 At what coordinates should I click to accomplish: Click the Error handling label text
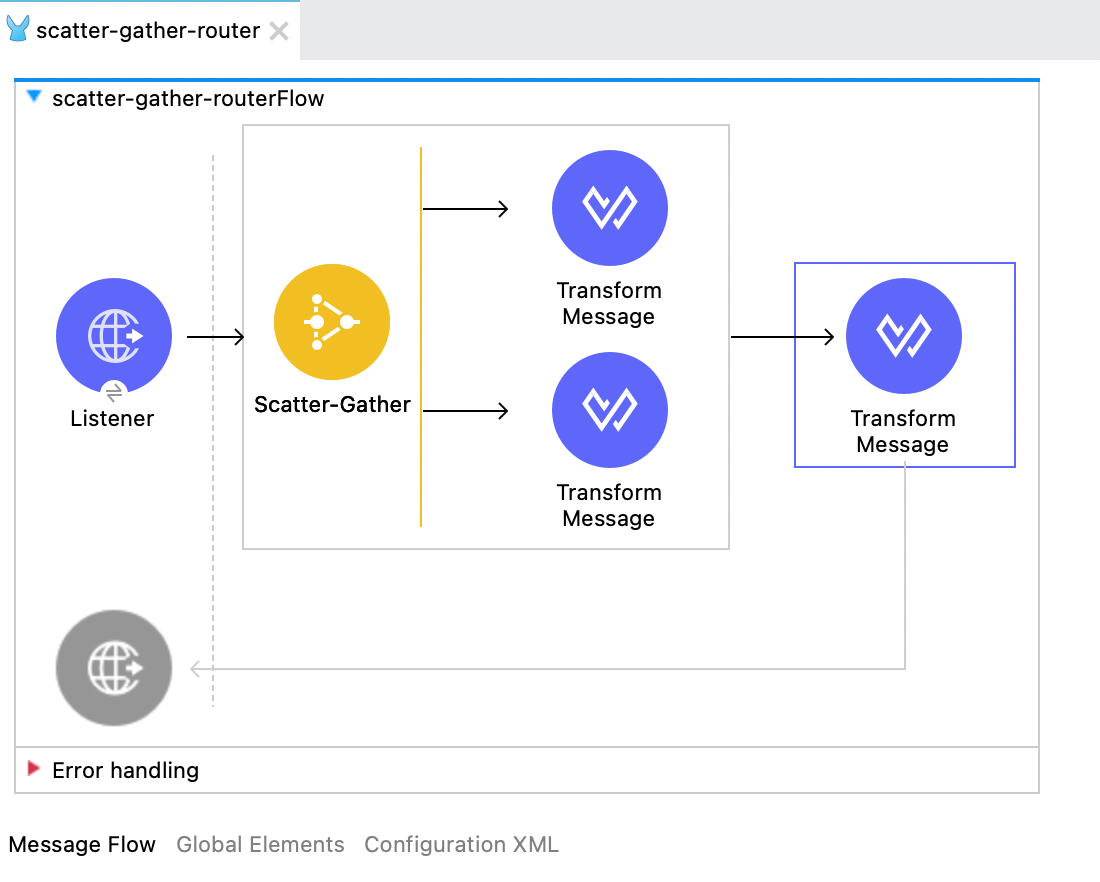tap(125, 770)
